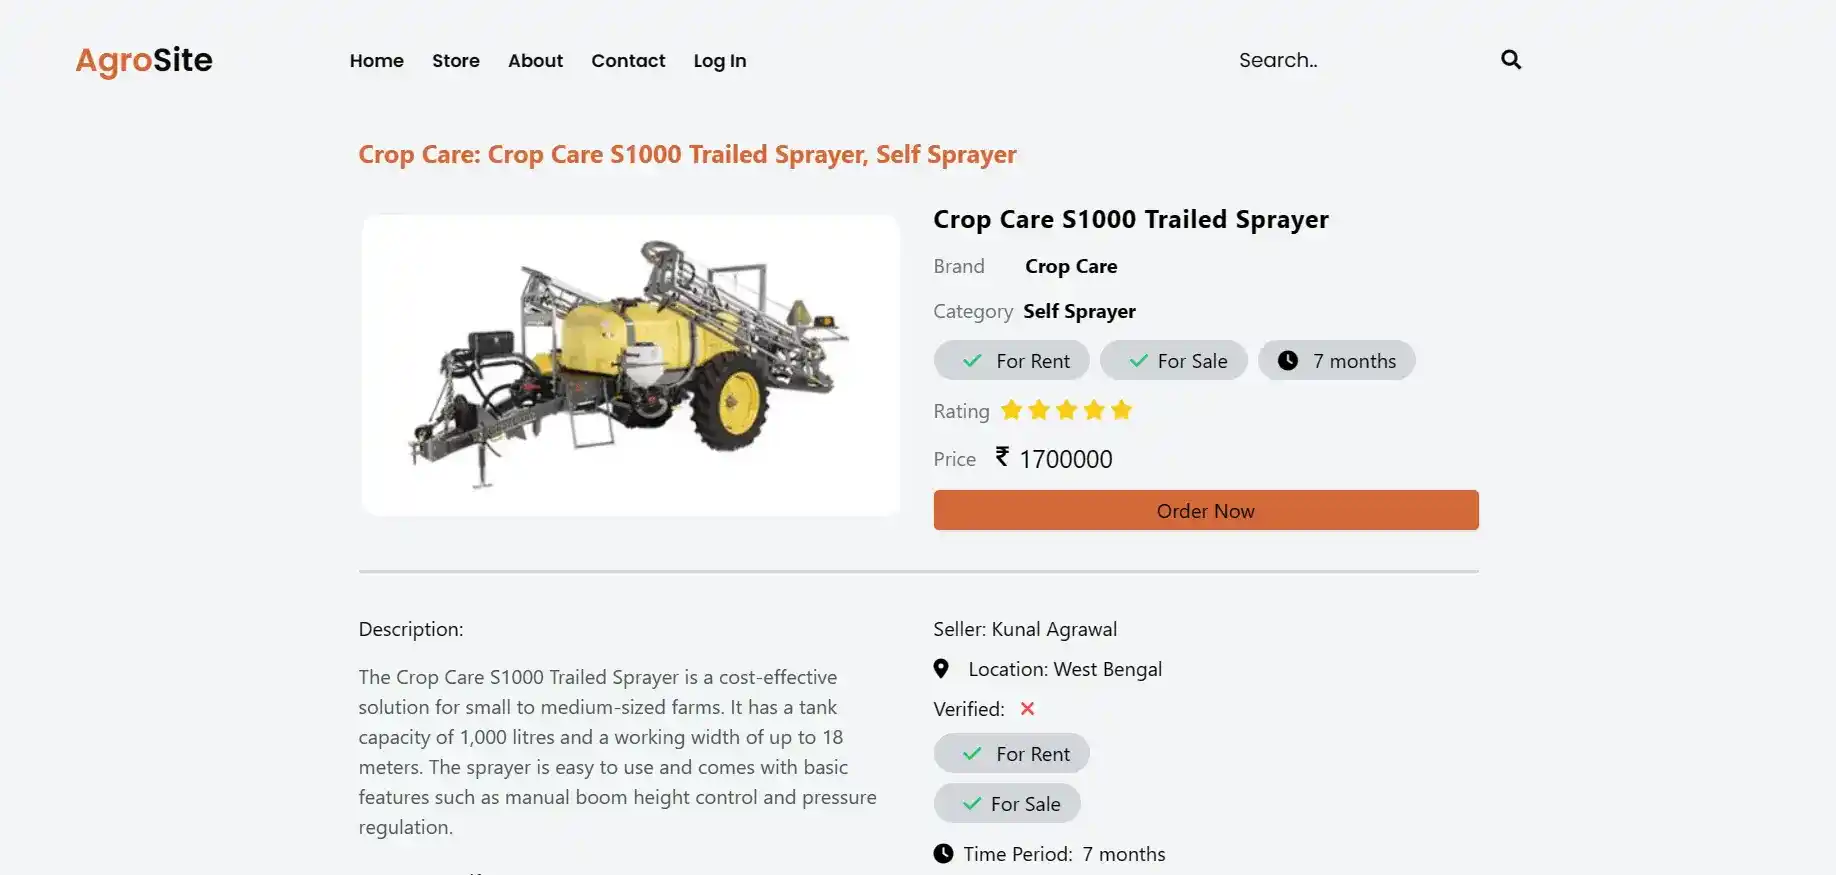The width and height of the screenshot is (1836, 875).
Task: Click the location pin icon beside West Bengal
Action: click(941, 669)
